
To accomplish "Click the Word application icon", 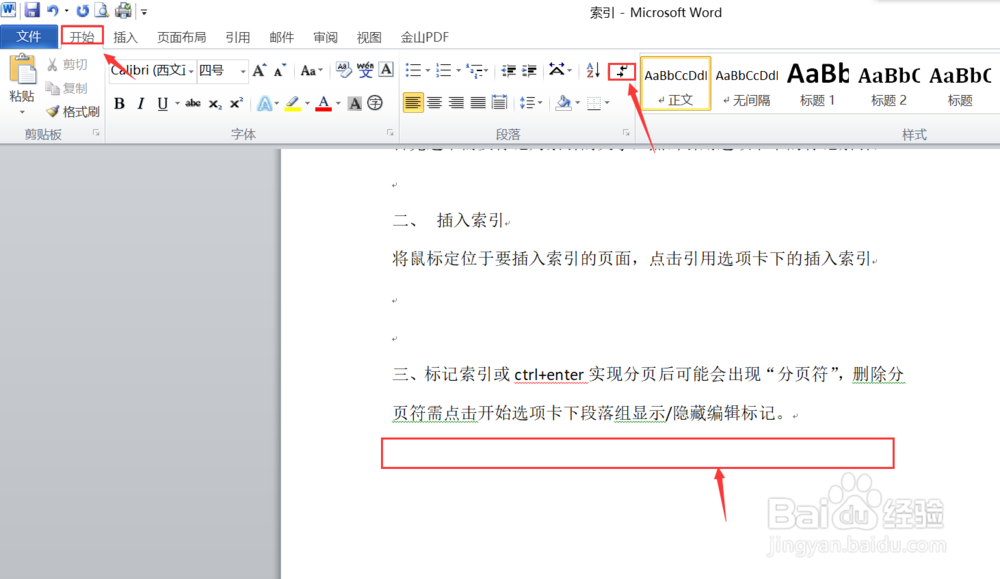I will pyautogui.click(x=9, y=10).
